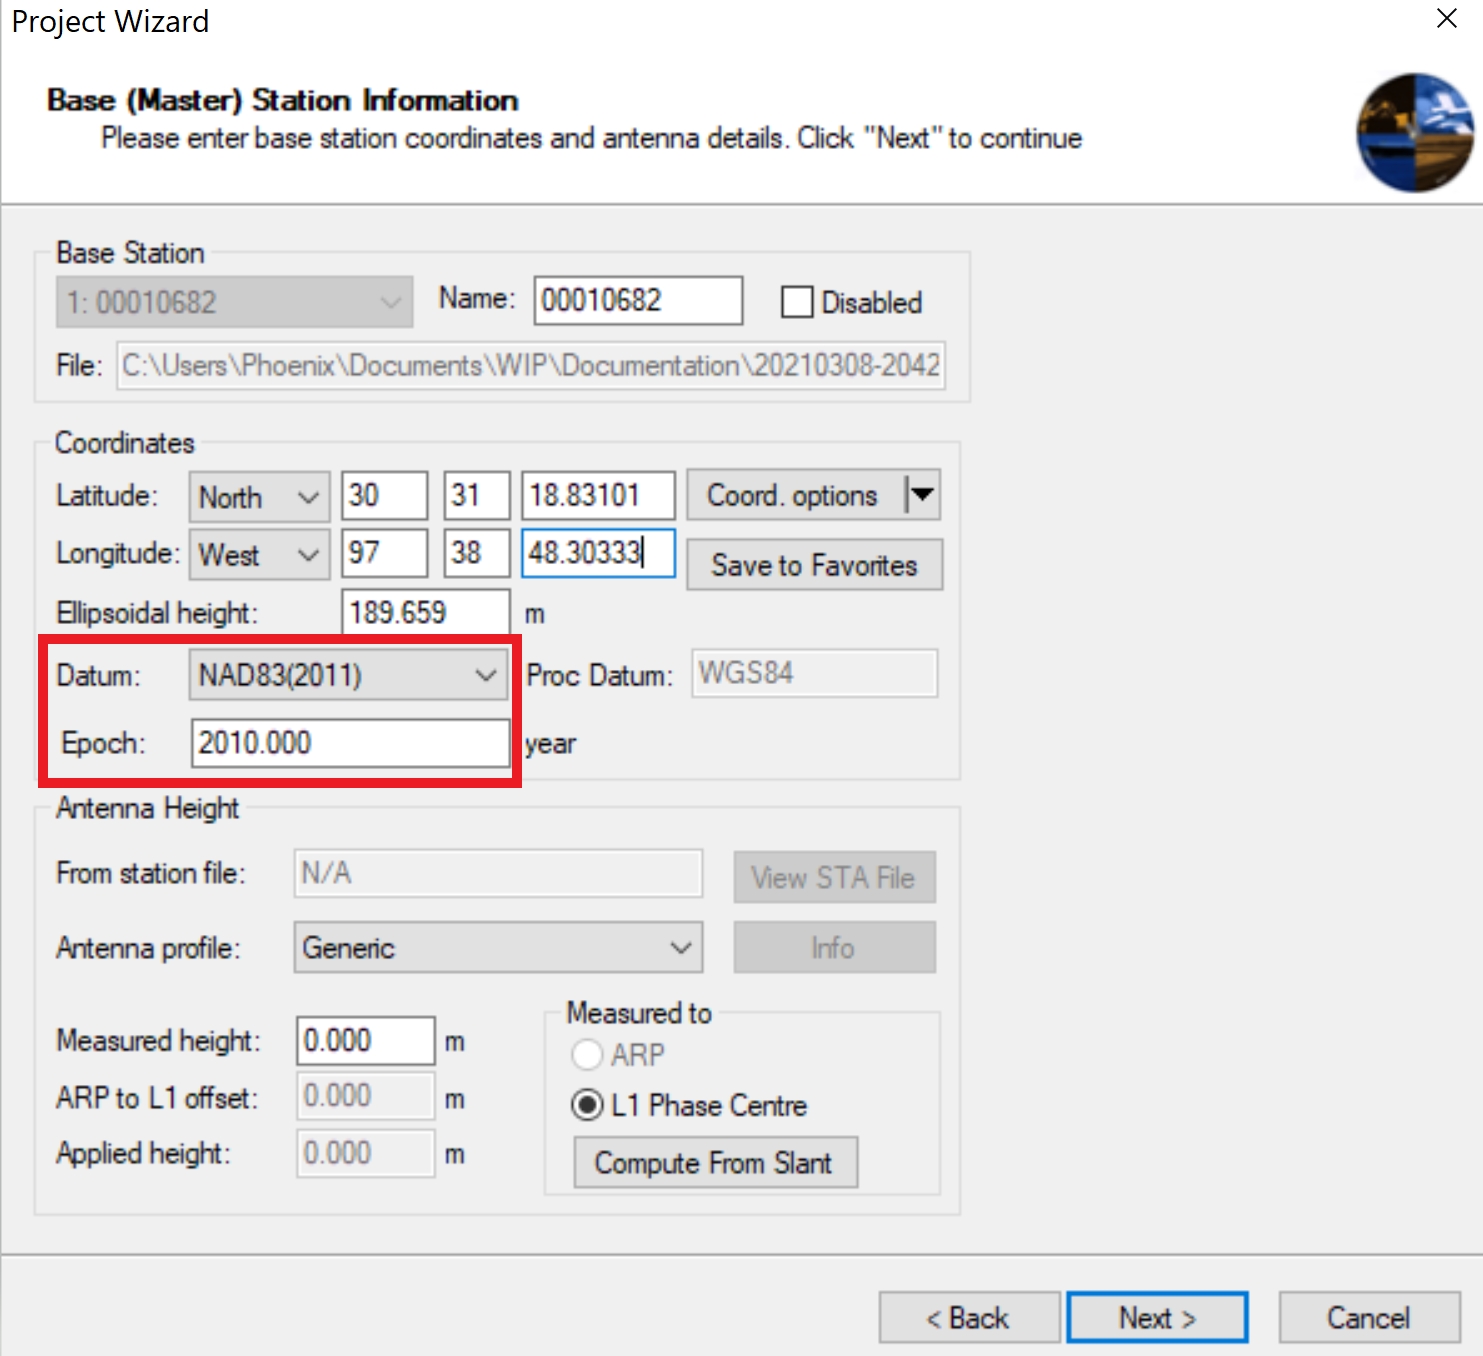Viewport: 1483px width, 1356px height.
Task: Enable the Disabled checkbox
Action: [x=797, y=302]
